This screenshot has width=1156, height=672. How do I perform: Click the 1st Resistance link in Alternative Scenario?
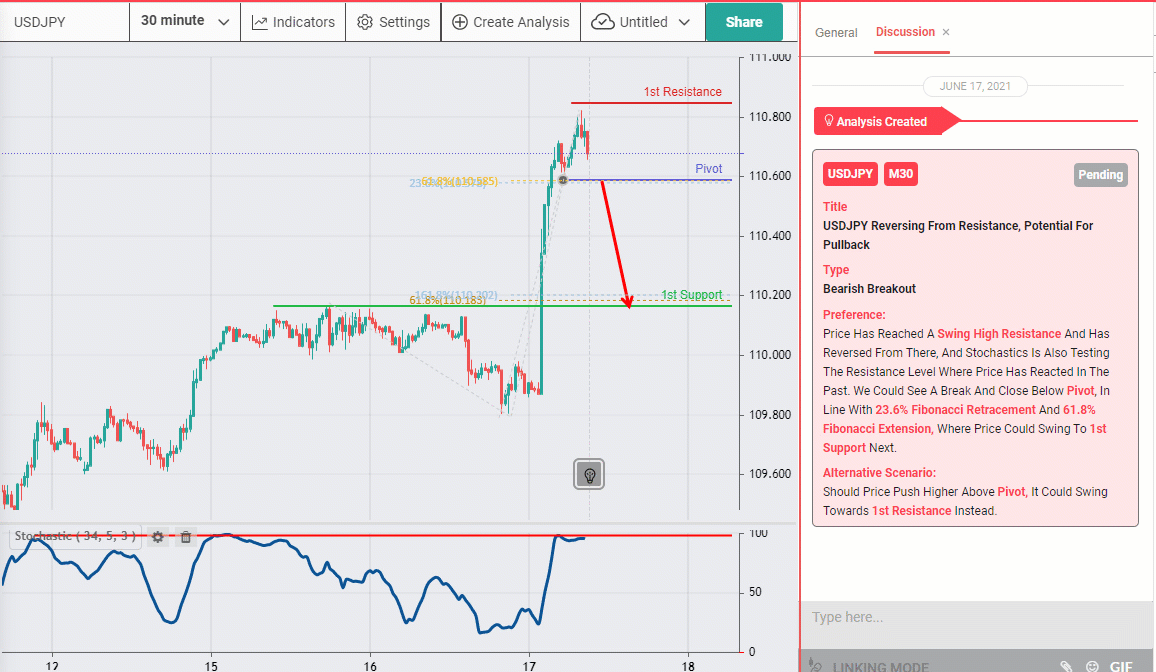(x=911, y=511)
